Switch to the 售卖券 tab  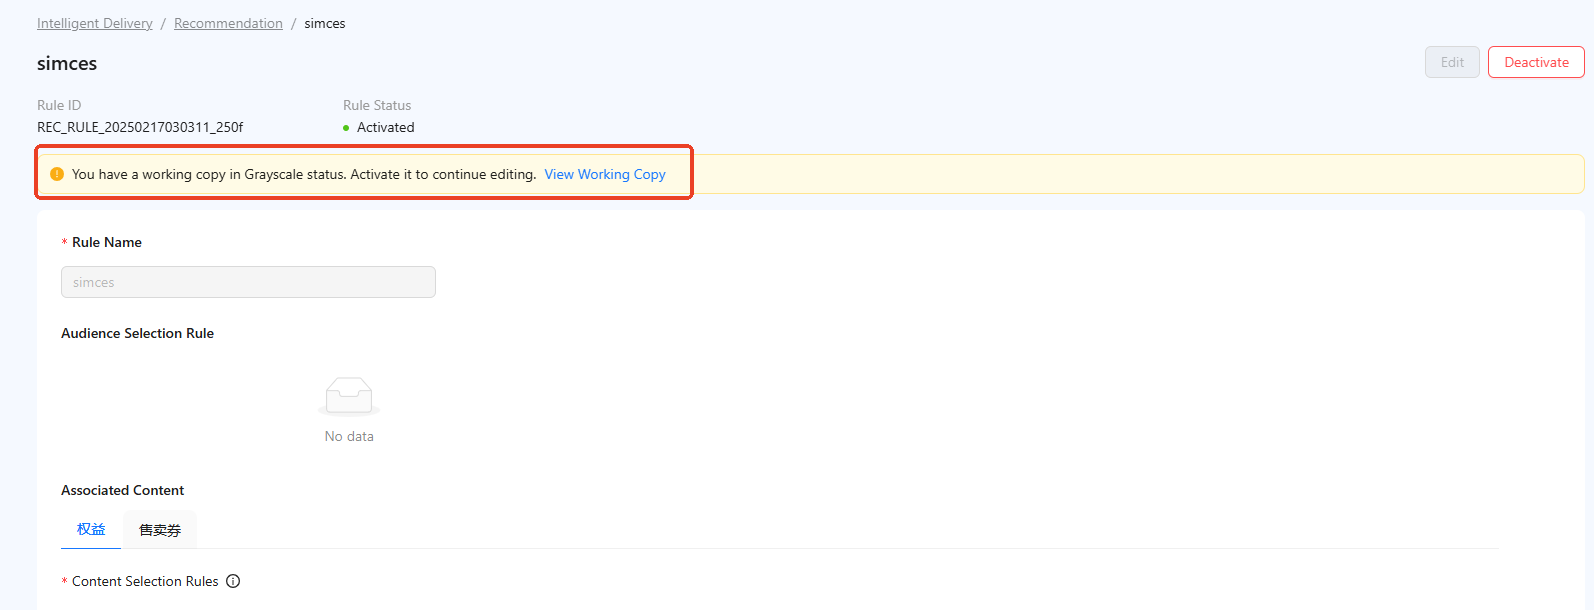tap(160, 530)
